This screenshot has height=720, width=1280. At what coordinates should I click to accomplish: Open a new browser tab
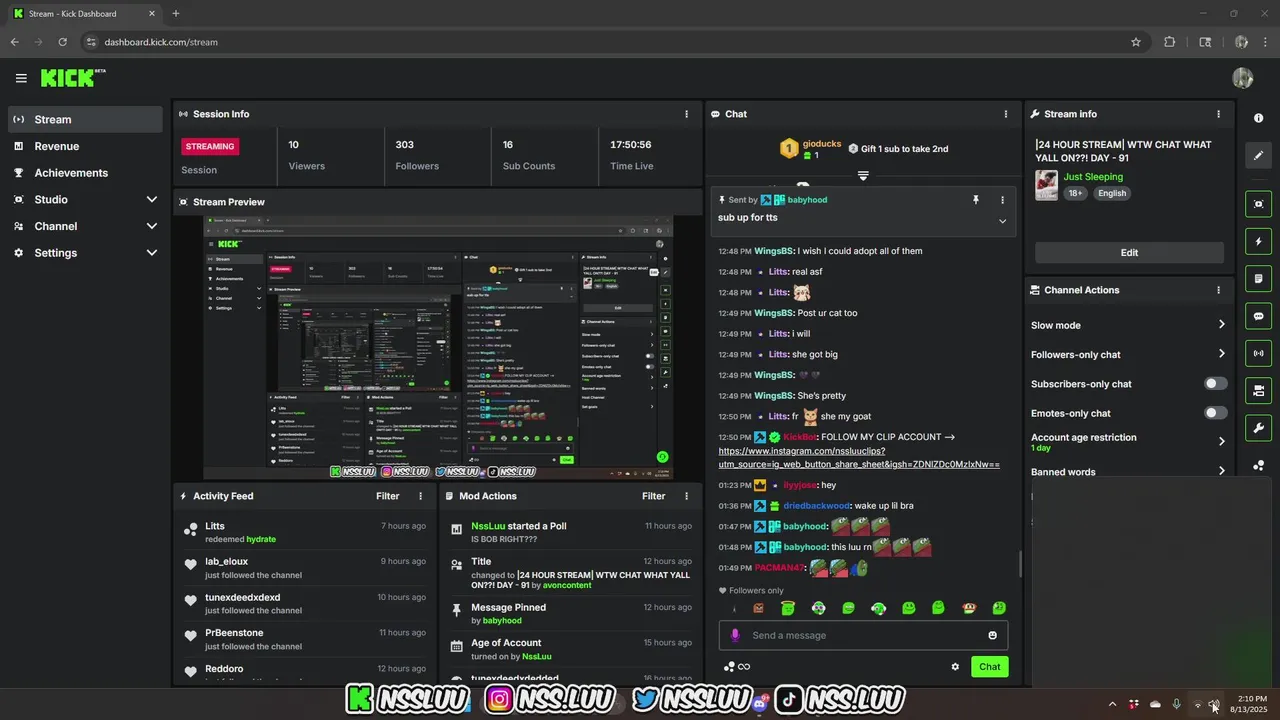(x=176, y=14)
